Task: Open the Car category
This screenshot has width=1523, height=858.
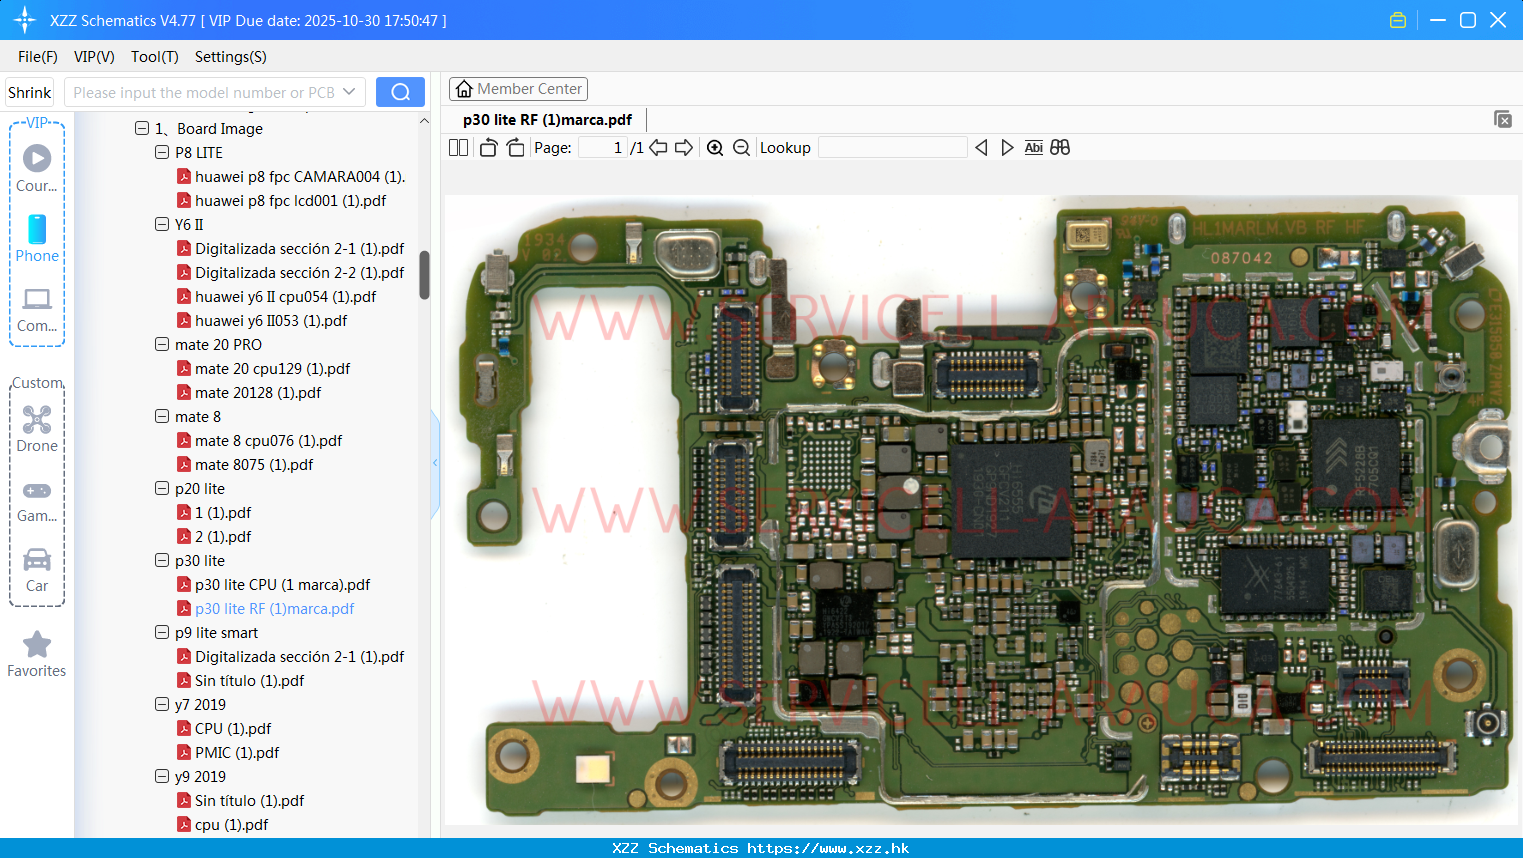Action: pos(37,559)
